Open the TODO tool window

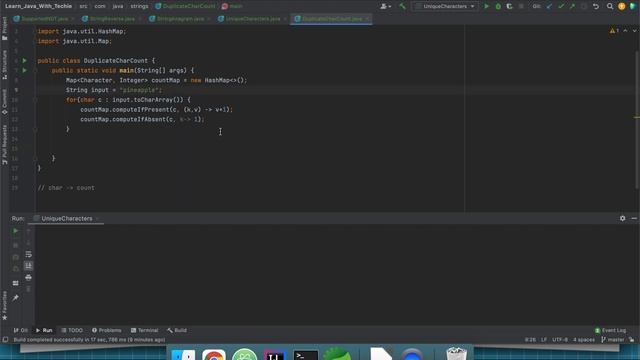(72, 330)
